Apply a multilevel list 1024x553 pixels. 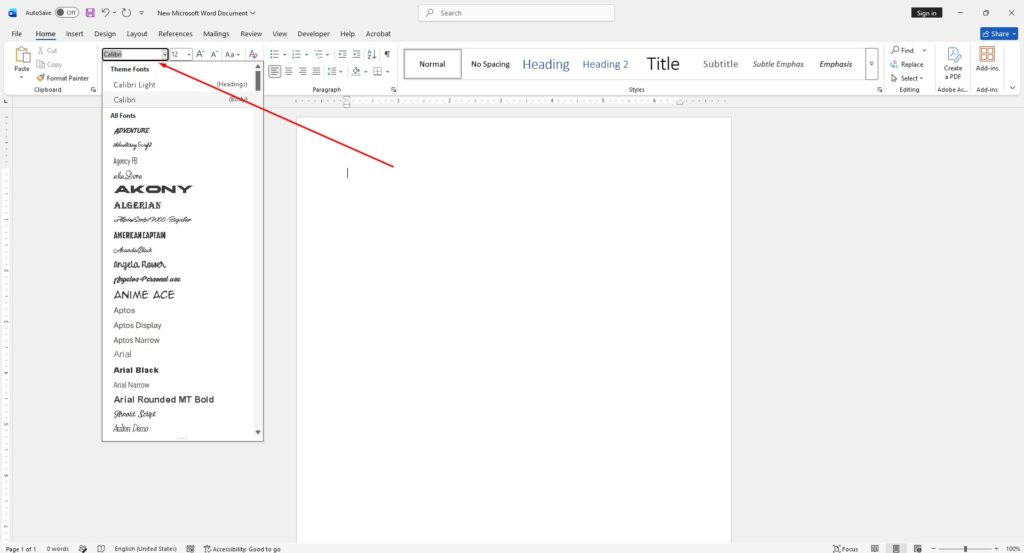(x=318, y=54)
